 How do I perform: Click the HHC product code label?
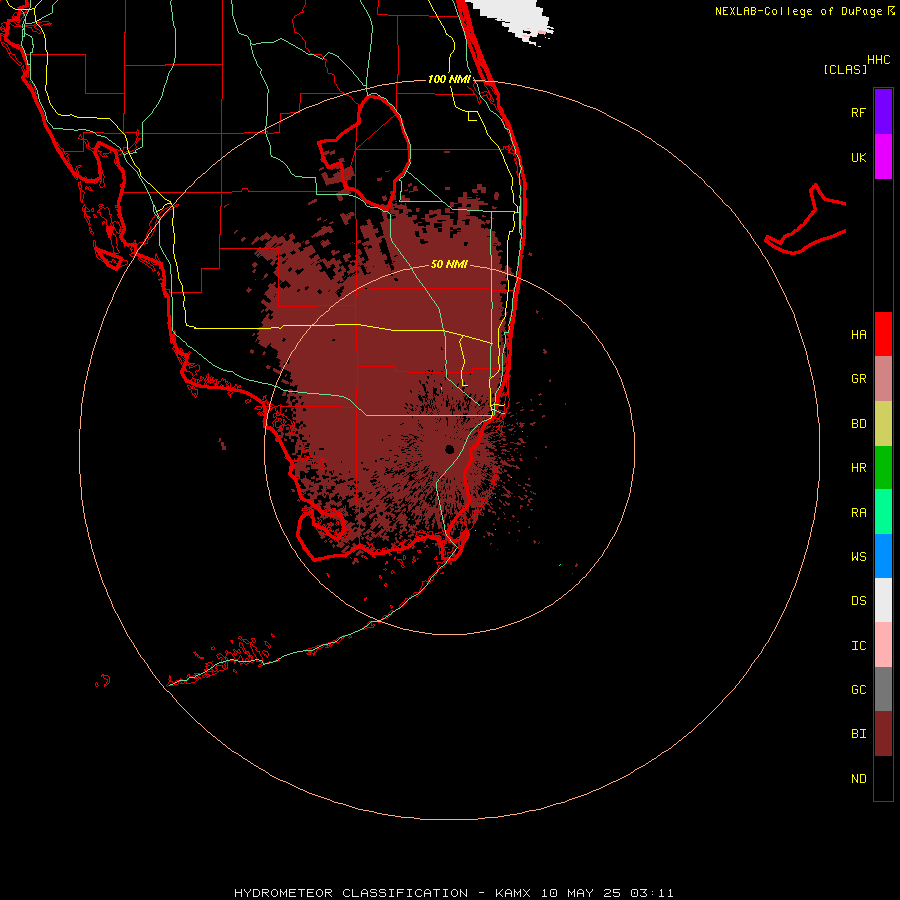point(878,60)
